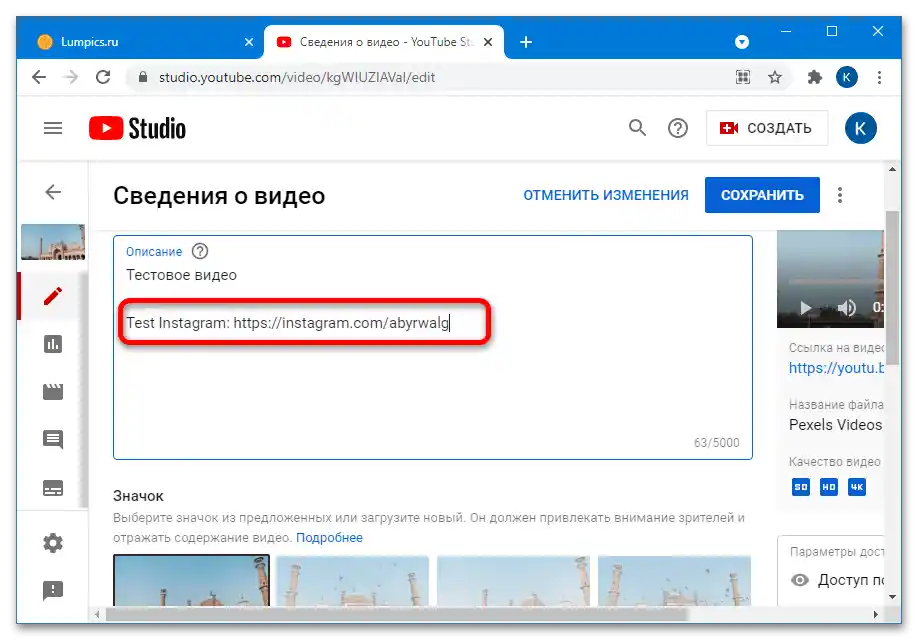This screenshot has height=640, width=918.
Task: Click the help icon next to Описание
Action: pos(200,251)
